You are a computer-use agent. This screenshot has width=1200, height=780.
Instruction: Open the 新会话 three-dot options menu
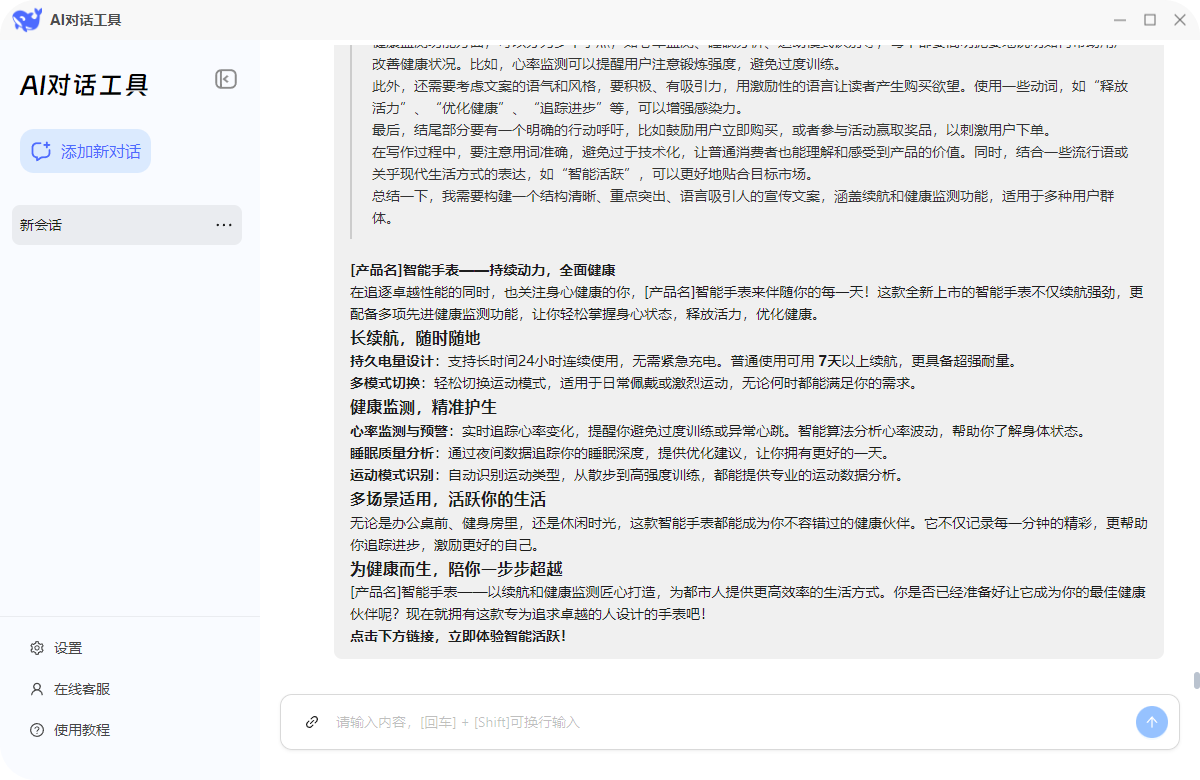coord(224,225)
